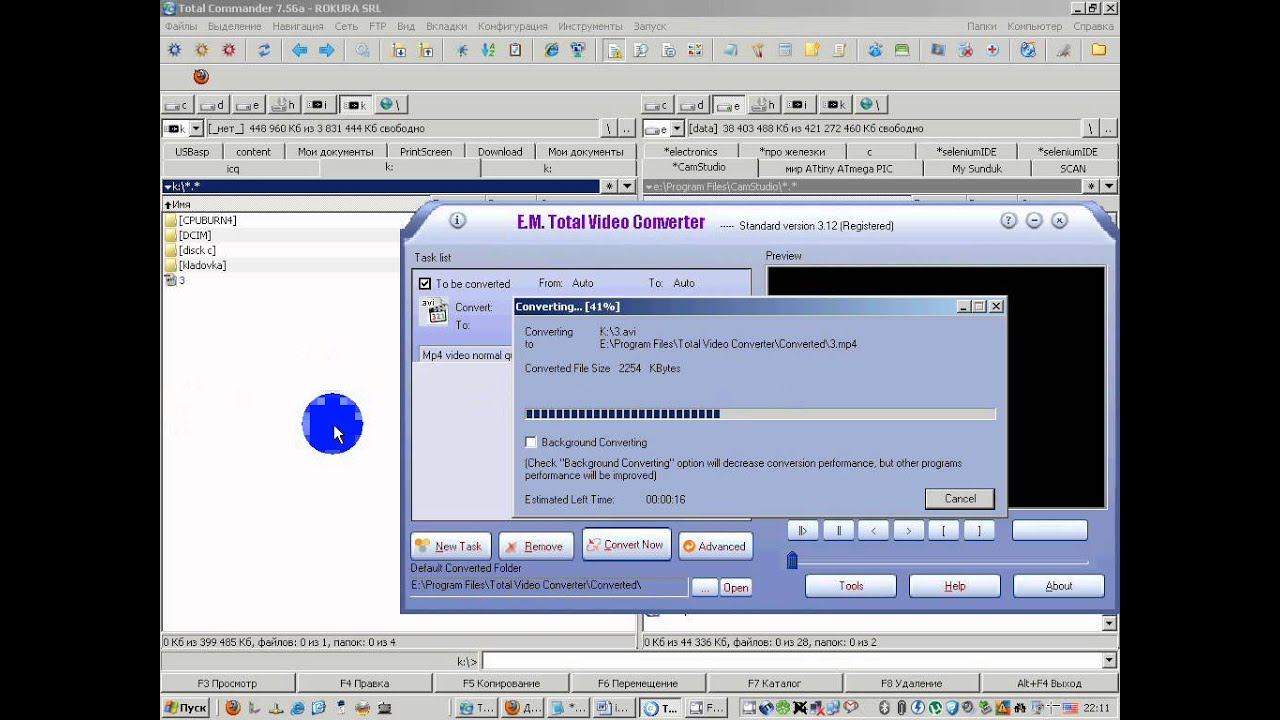Open the Инструменты menu
Viewport: 1280px width, 720px height.
(591, 26)
